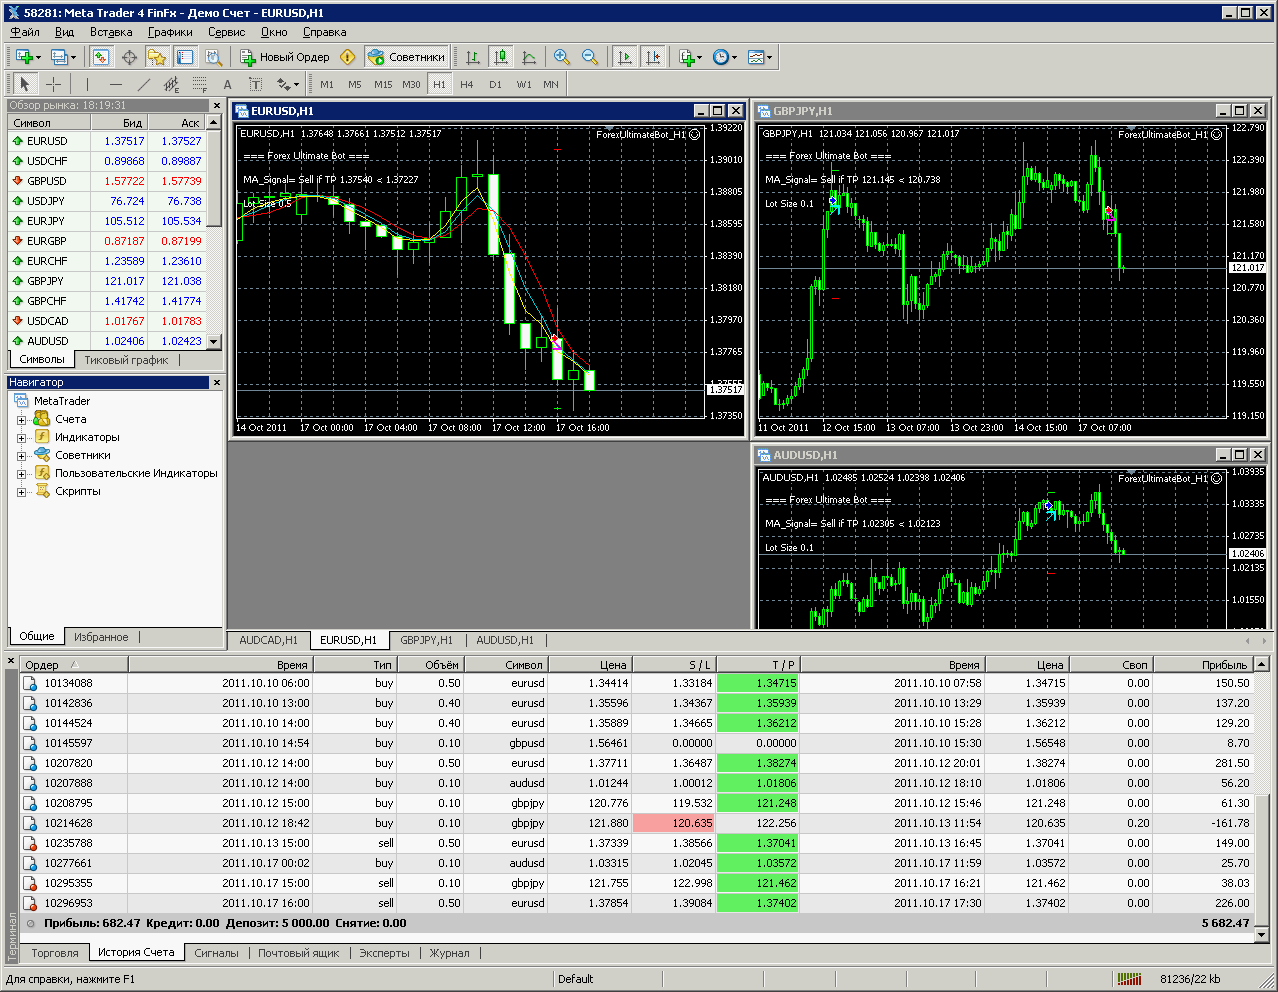Switch chart to bar chart style

tap(473, 57)
